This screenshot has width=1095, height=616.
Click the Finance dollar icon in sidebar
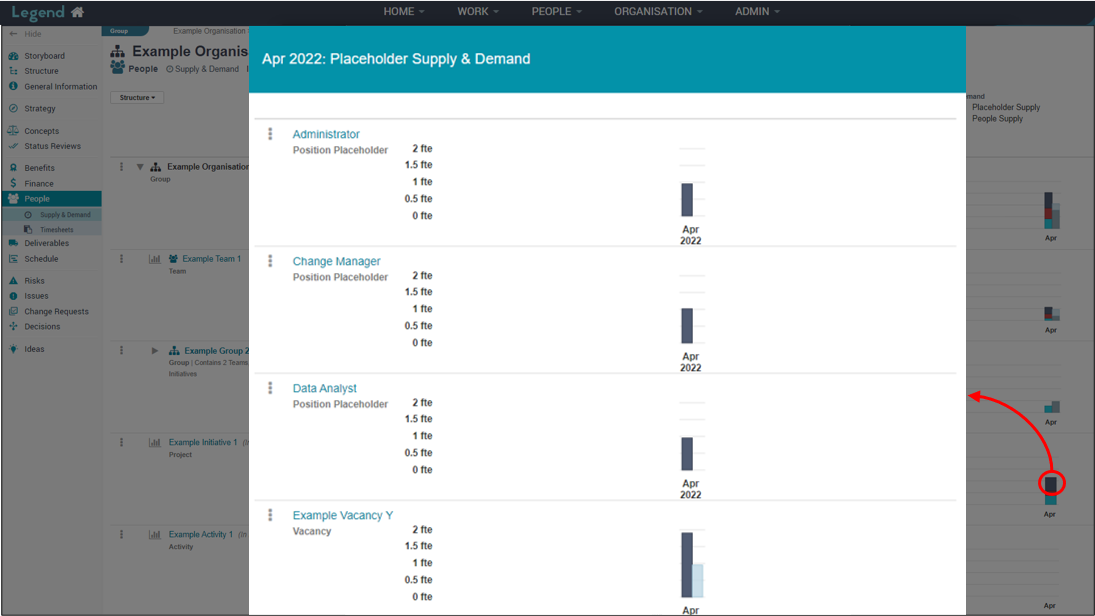[x=13, y=184]
